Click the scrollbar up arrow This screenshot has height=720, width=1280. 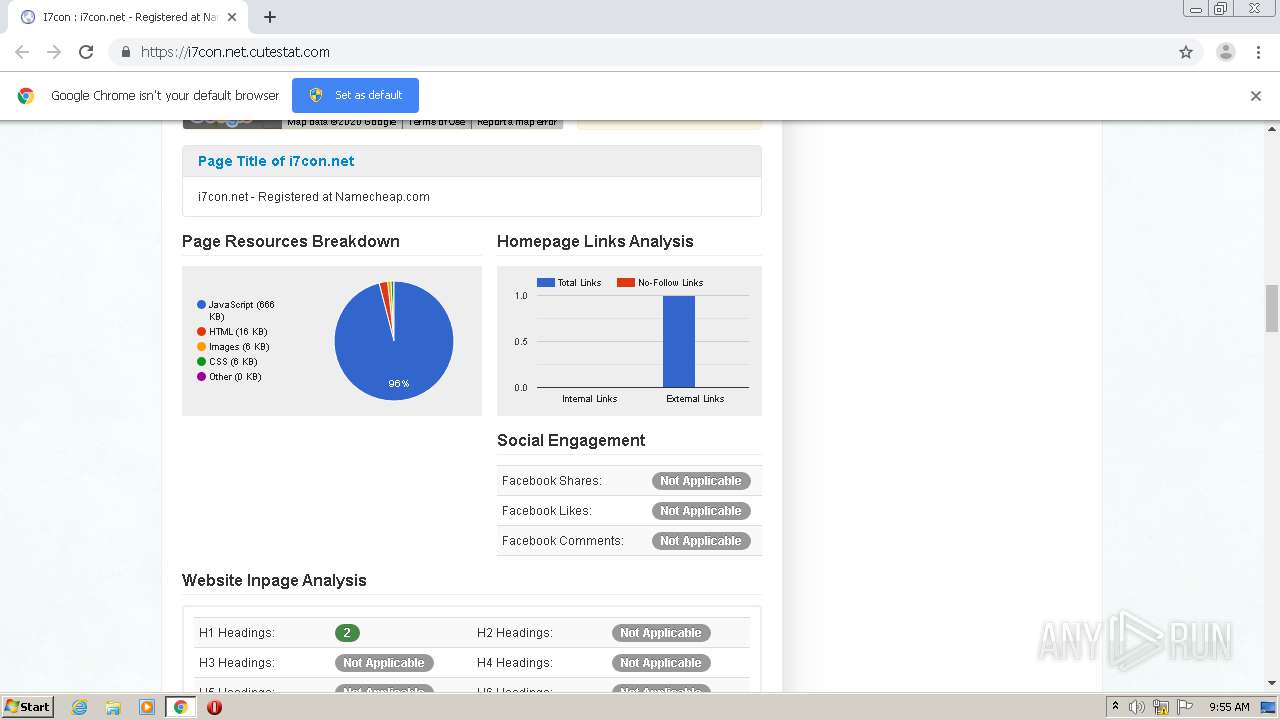1272,129
